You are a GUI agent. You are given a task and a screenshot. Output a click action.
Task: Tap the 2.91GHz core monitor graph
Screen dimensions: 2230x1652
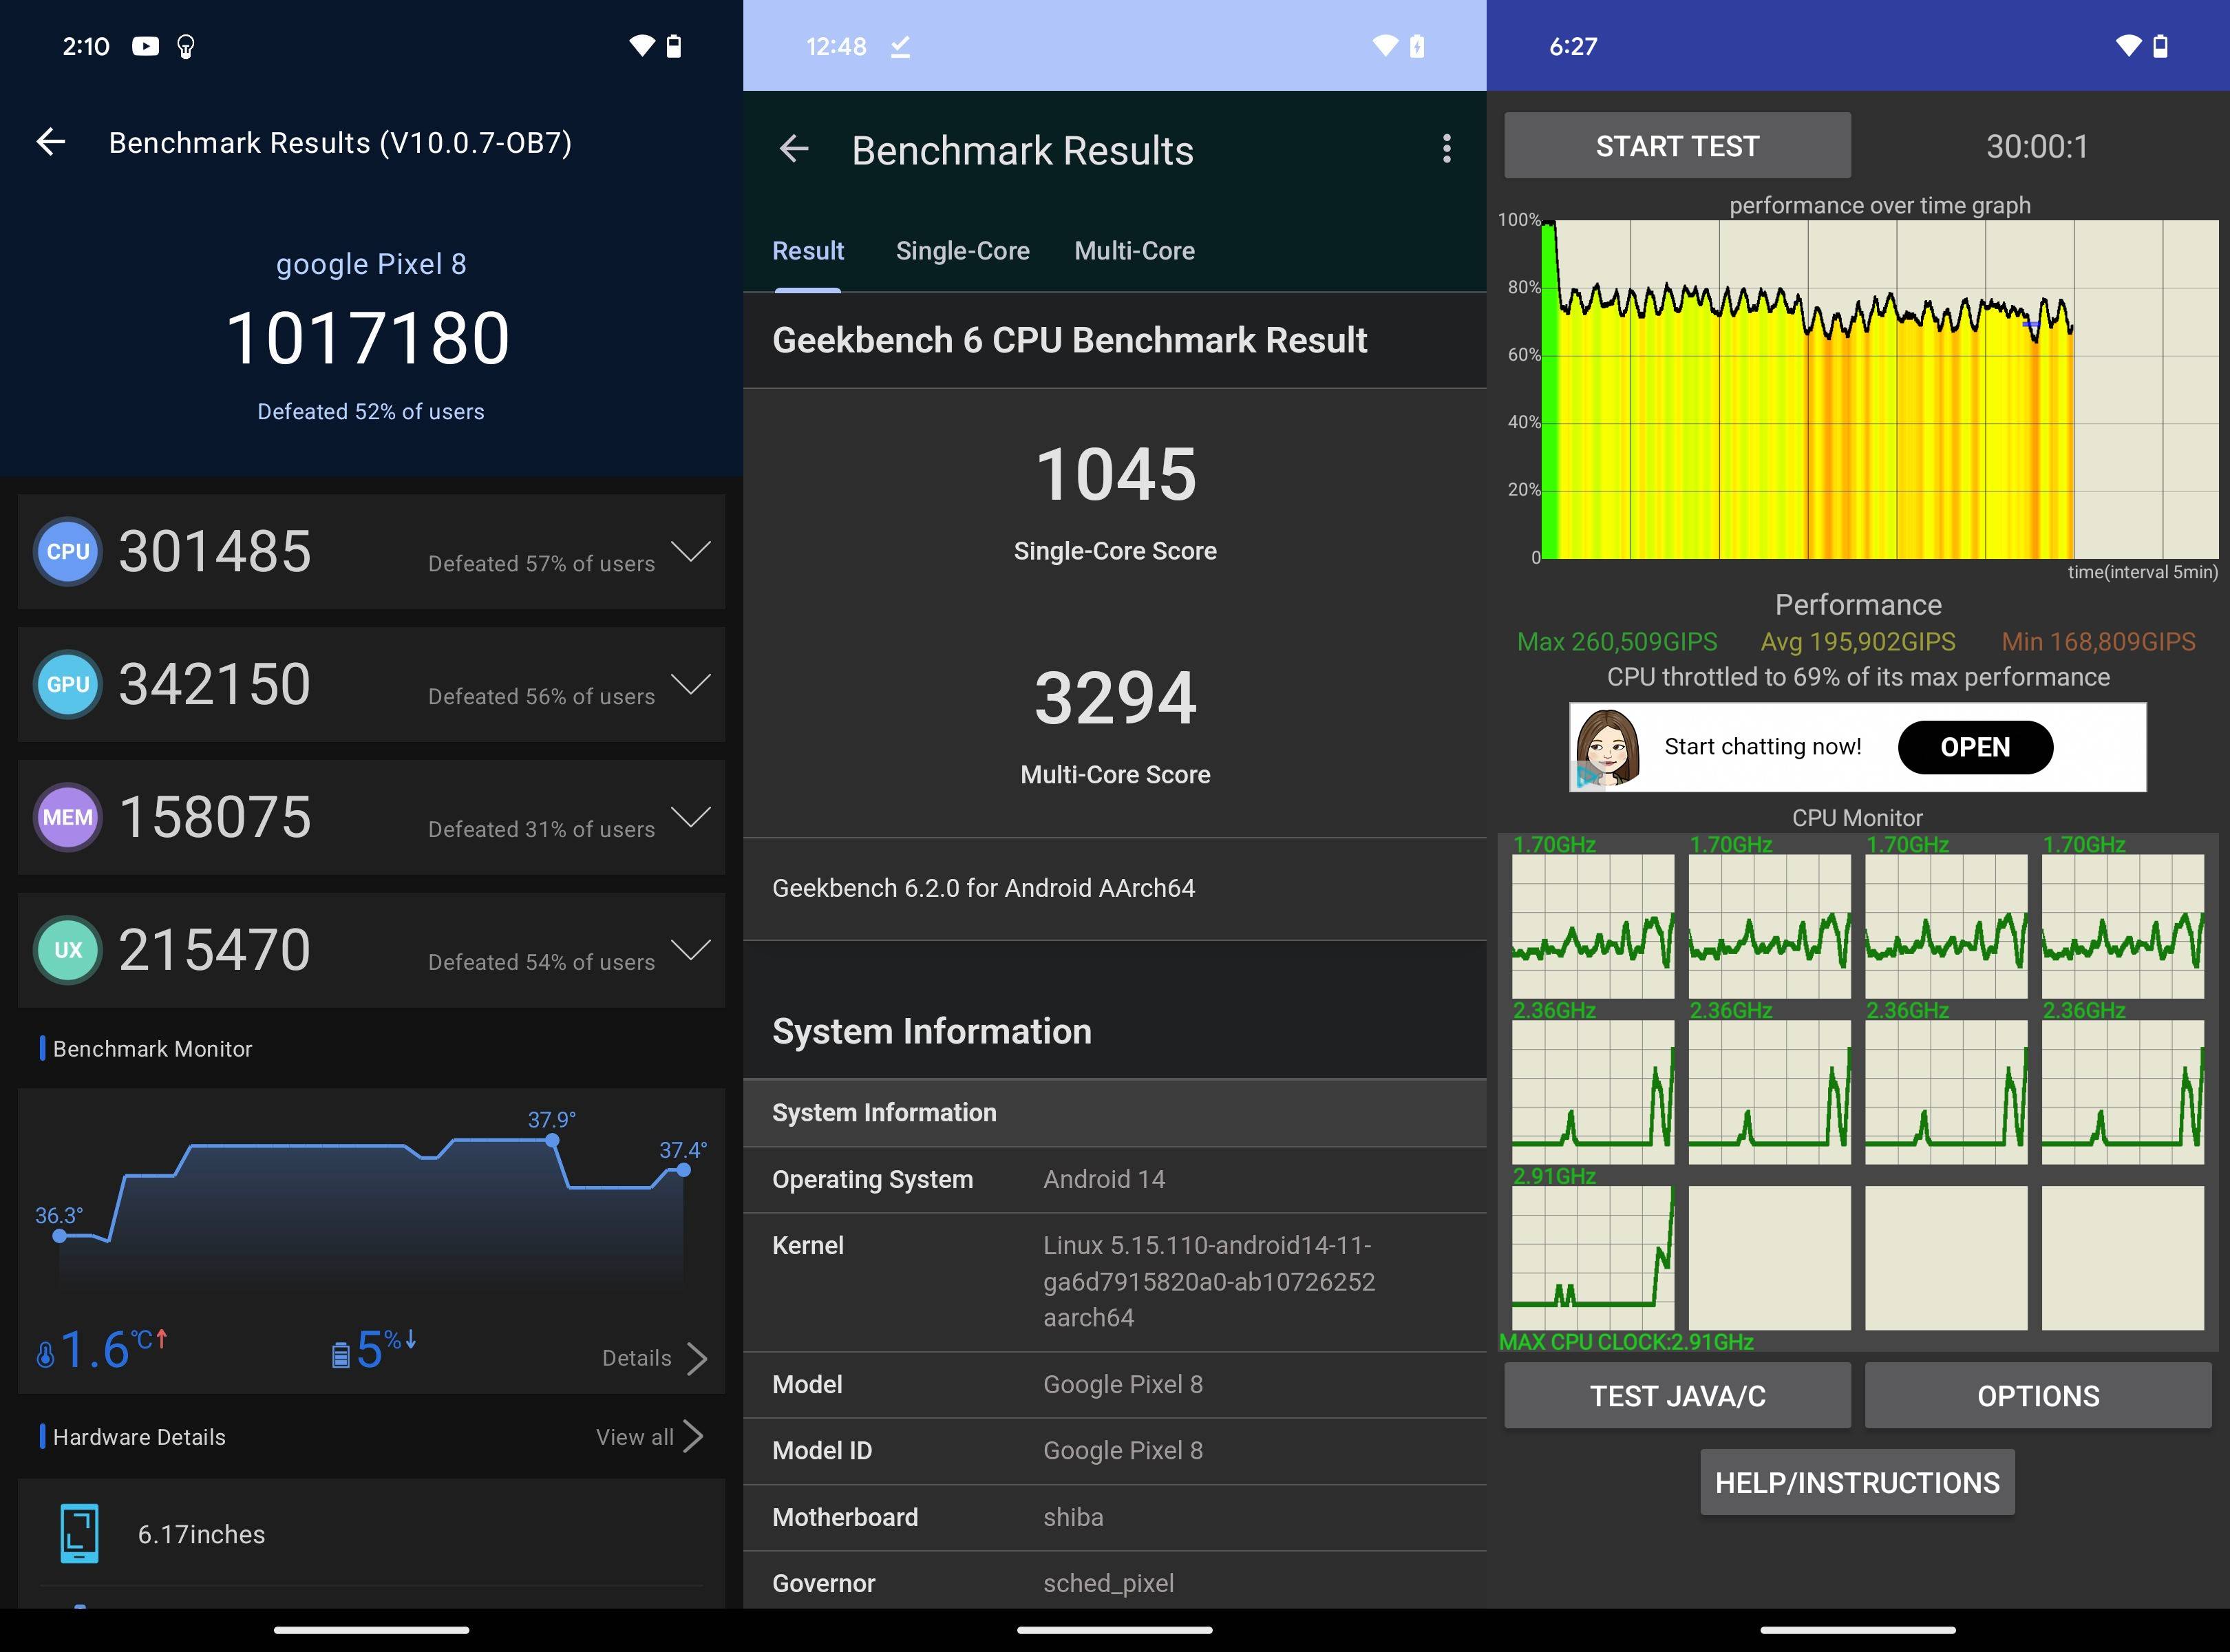1593,1258
